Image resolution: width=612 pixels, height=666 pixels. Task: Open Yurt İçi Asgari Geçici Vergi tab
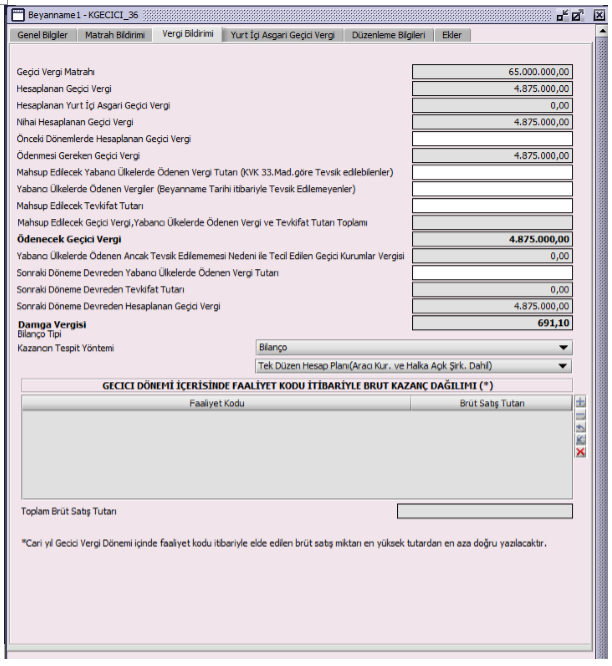tap(282, 35)
